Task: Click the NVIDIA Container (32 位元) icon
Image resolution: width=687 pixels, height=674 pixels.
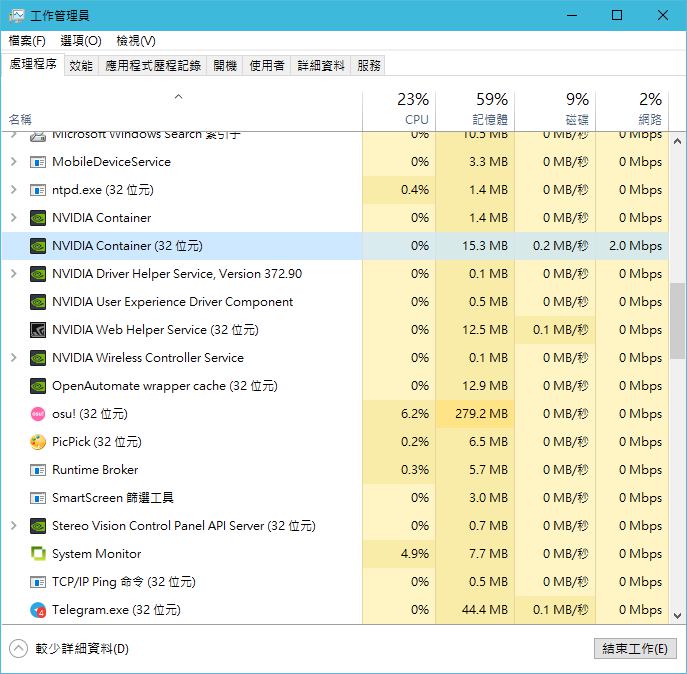Action: [38, 246]
